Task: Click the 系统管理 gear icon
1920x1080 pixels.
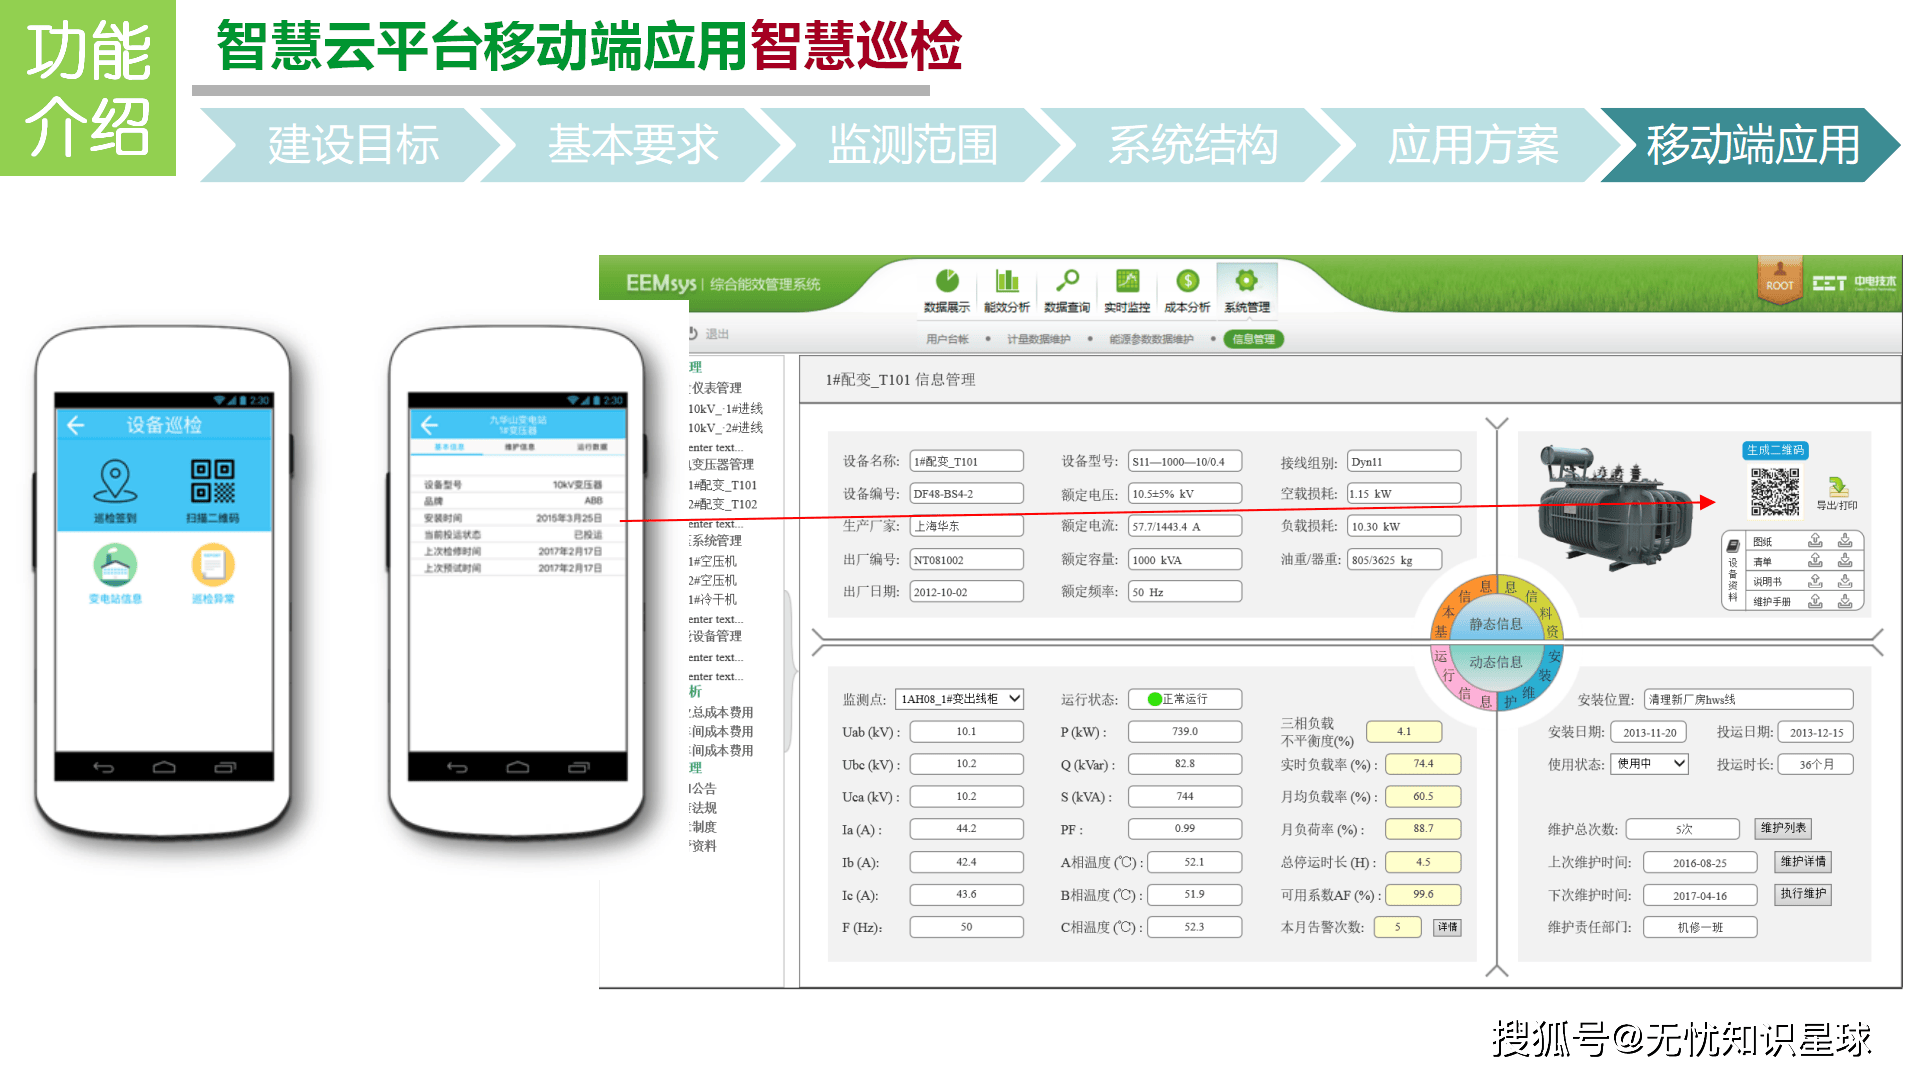Action: [1246, 282]
